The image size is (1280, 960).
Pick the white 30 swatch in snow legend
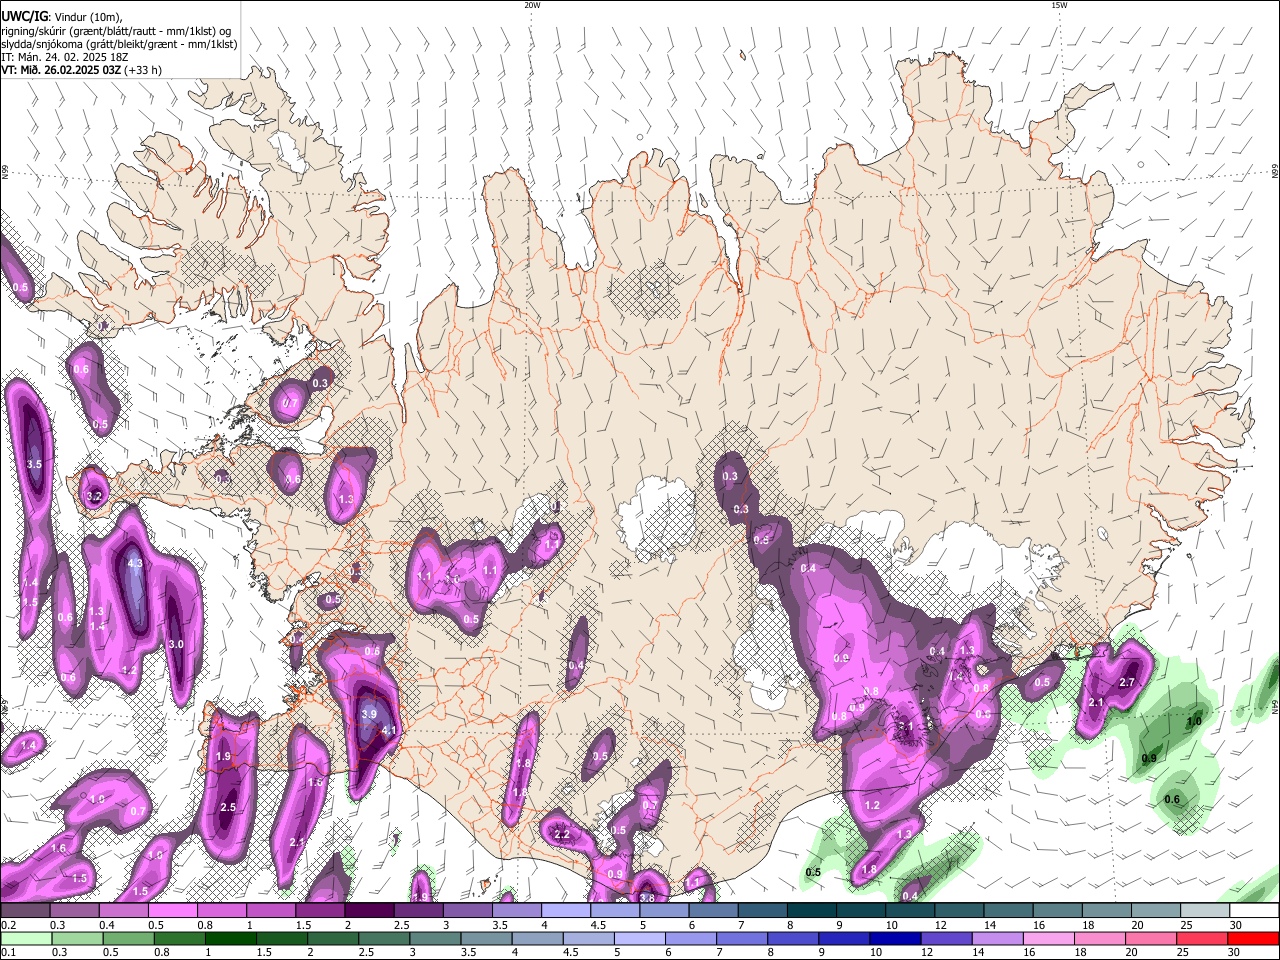click(1252, 911)
